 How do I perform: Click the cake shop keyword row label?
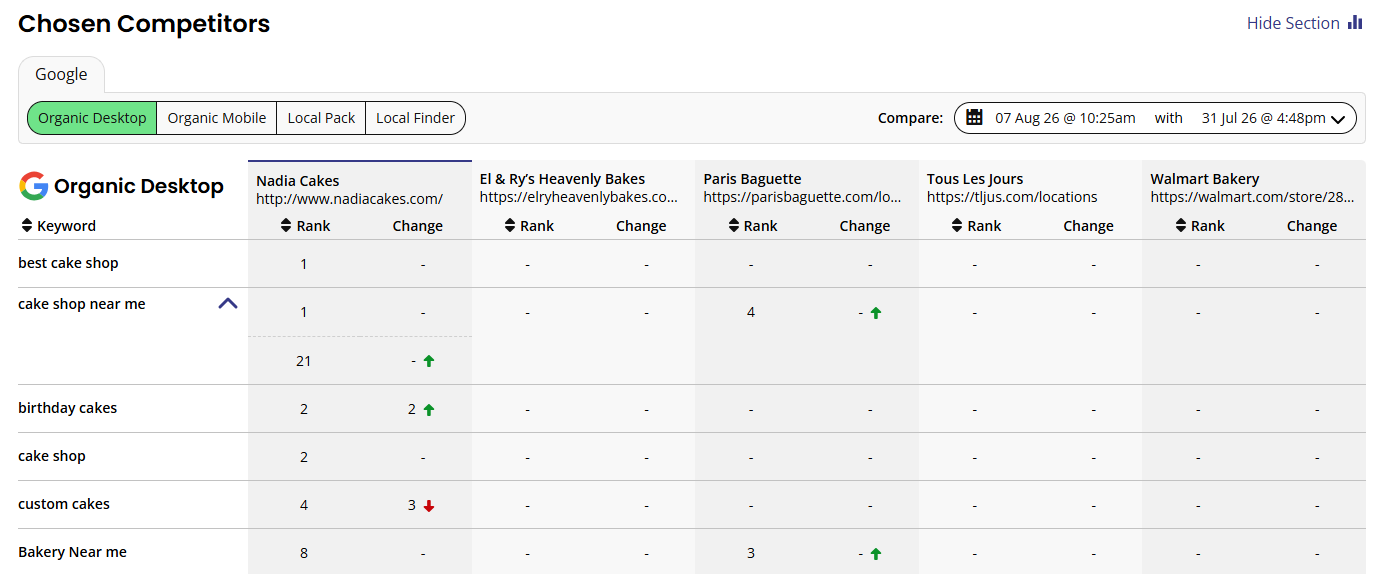coord(52,456)
